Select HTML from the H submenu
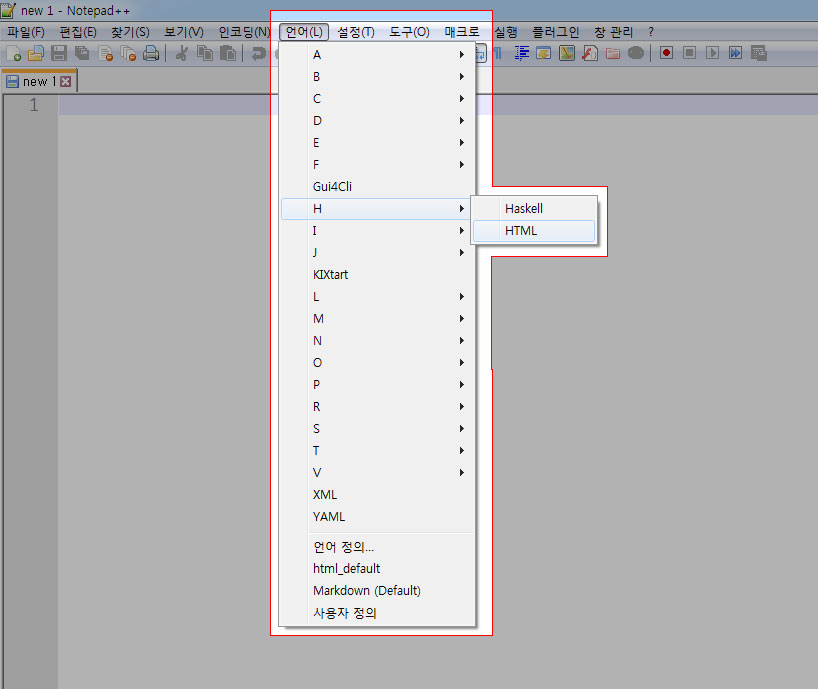Viewport: 818px width, 689px height. (534, 231)
